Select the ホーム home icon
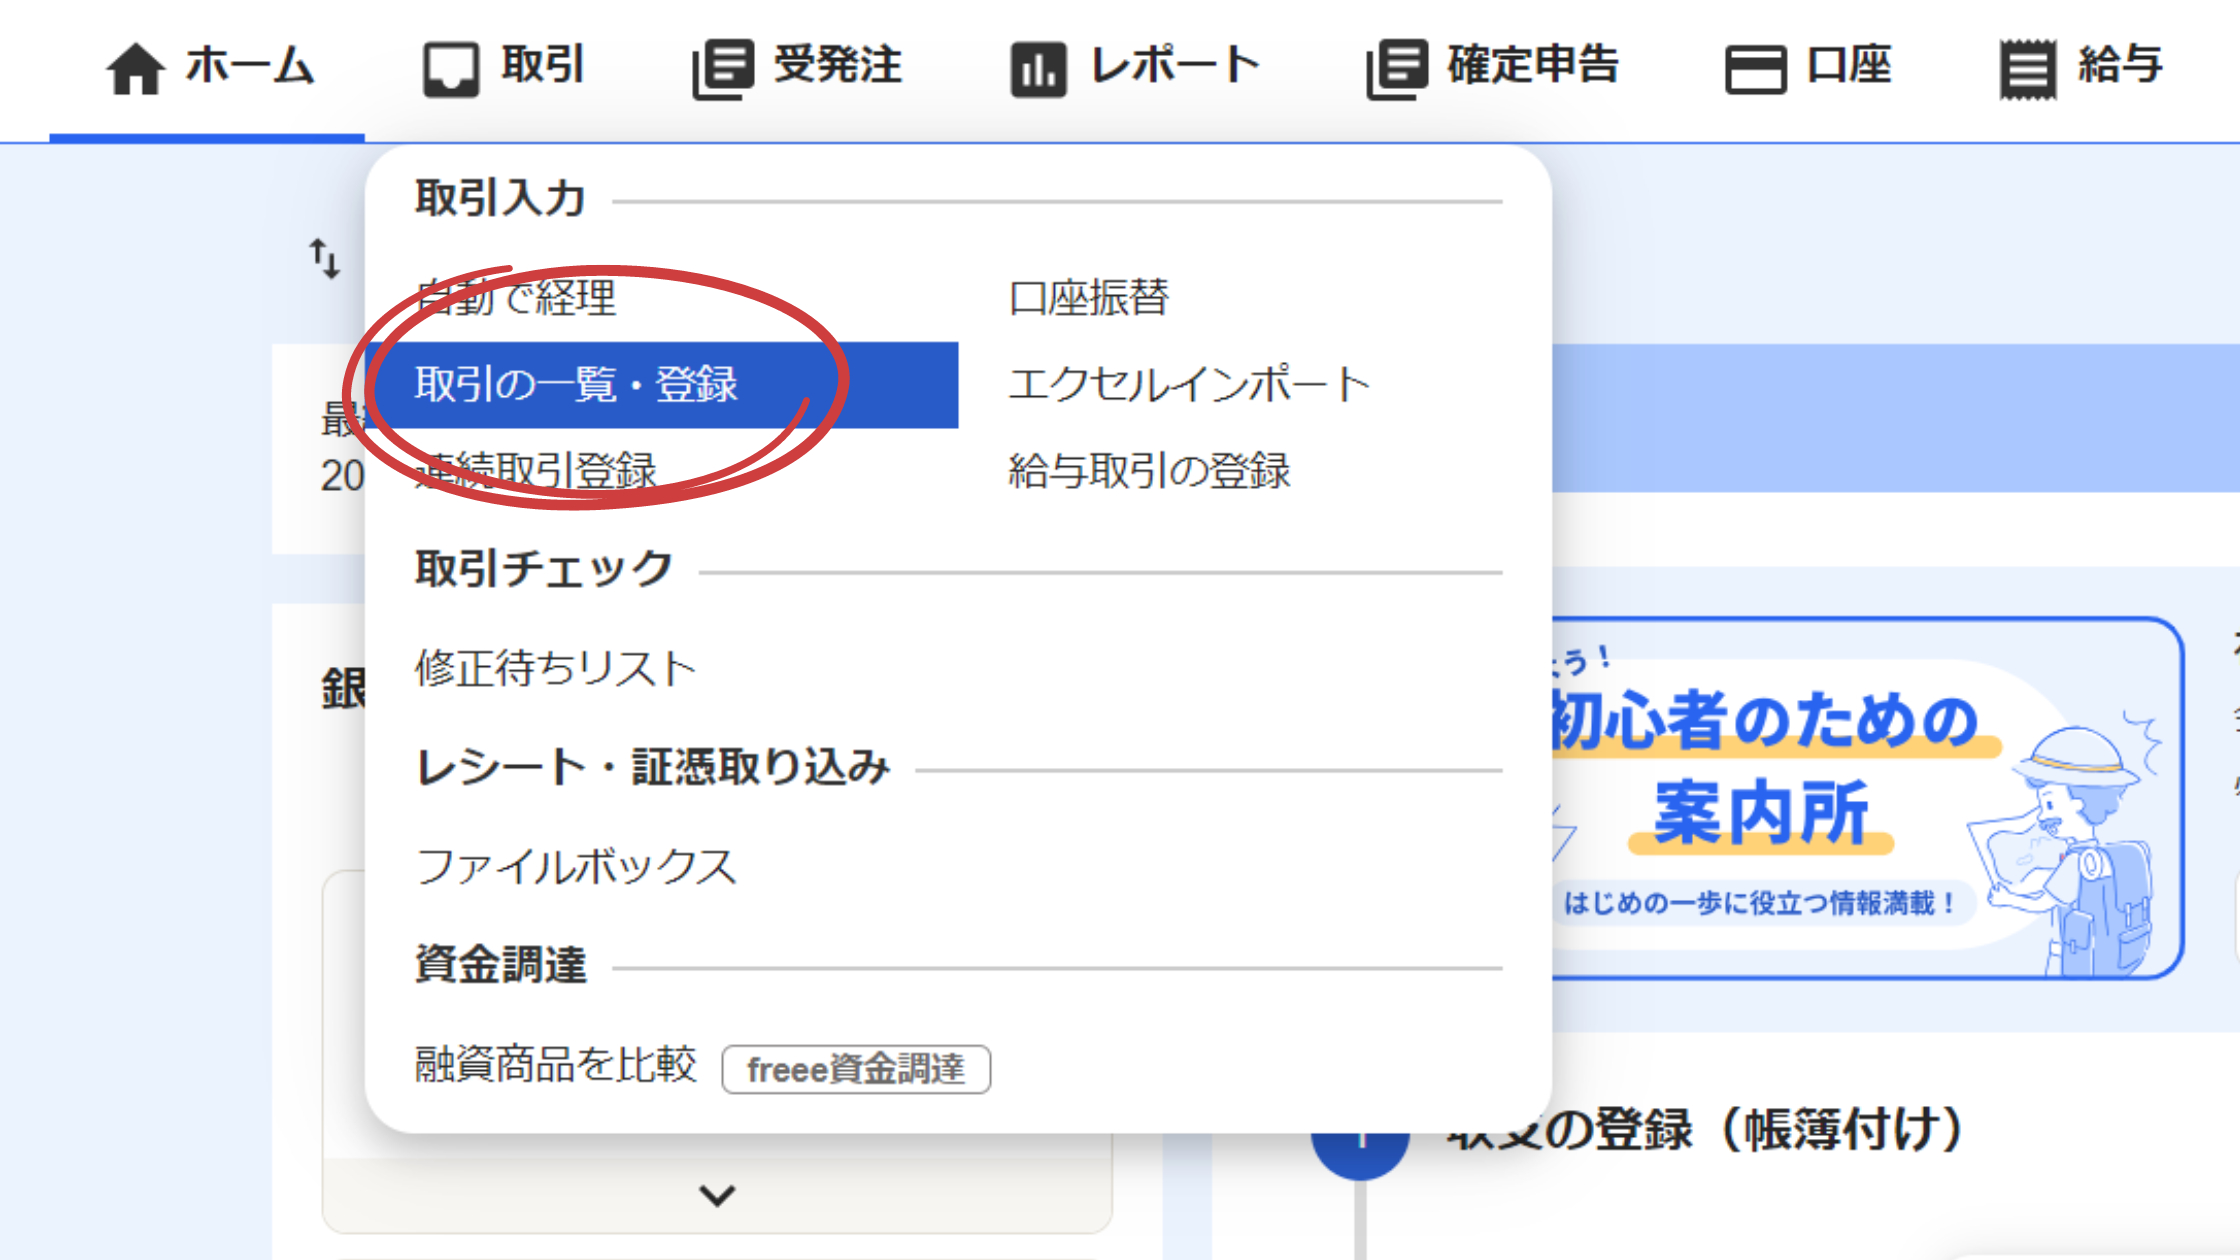This screenshot has width=2240, height=1260. 136,68
